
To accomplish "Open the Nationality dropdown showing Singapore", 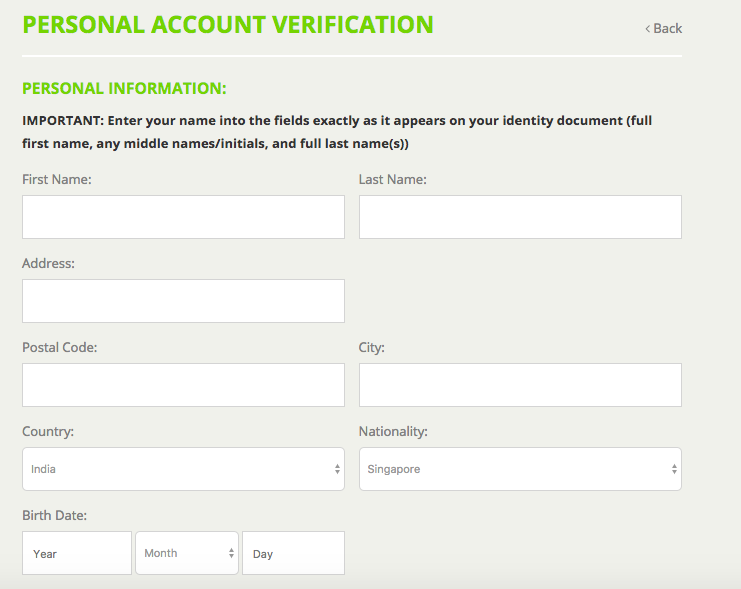I will (520, 469).
